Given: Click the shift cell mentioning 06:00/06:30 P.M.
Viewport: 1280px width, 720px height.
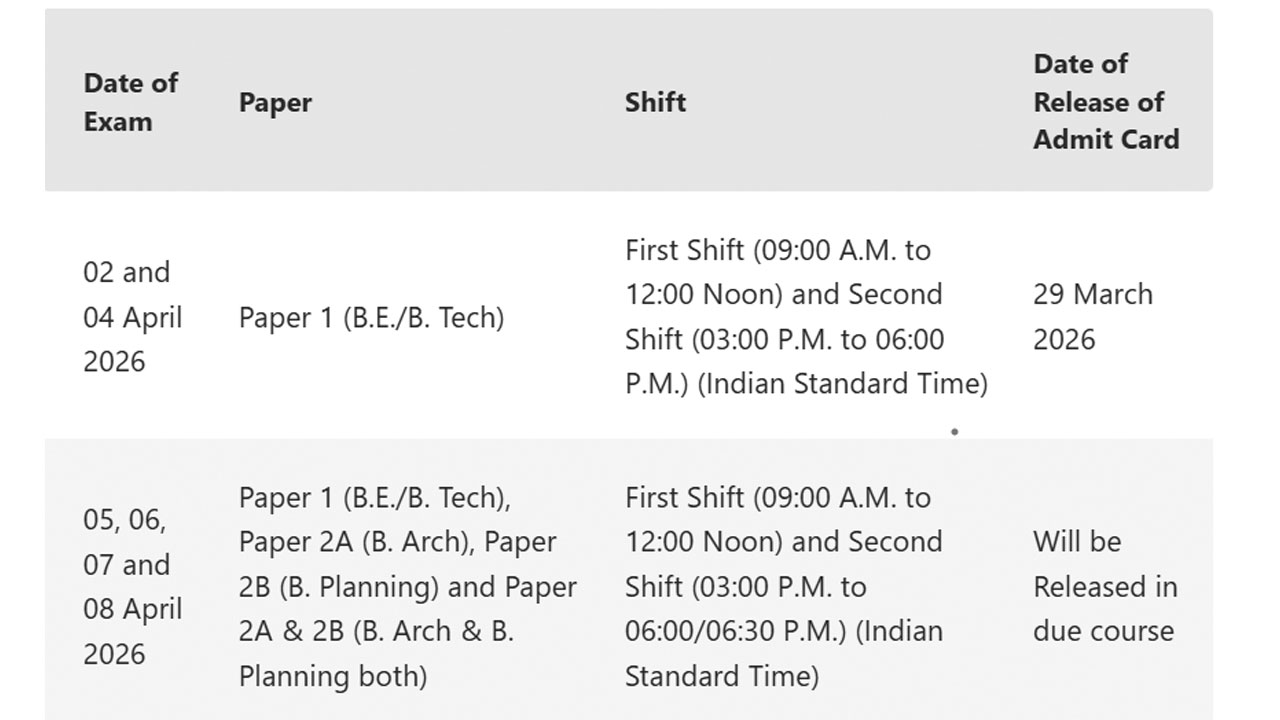Looking at the screenshot, I should coord(784,587).
